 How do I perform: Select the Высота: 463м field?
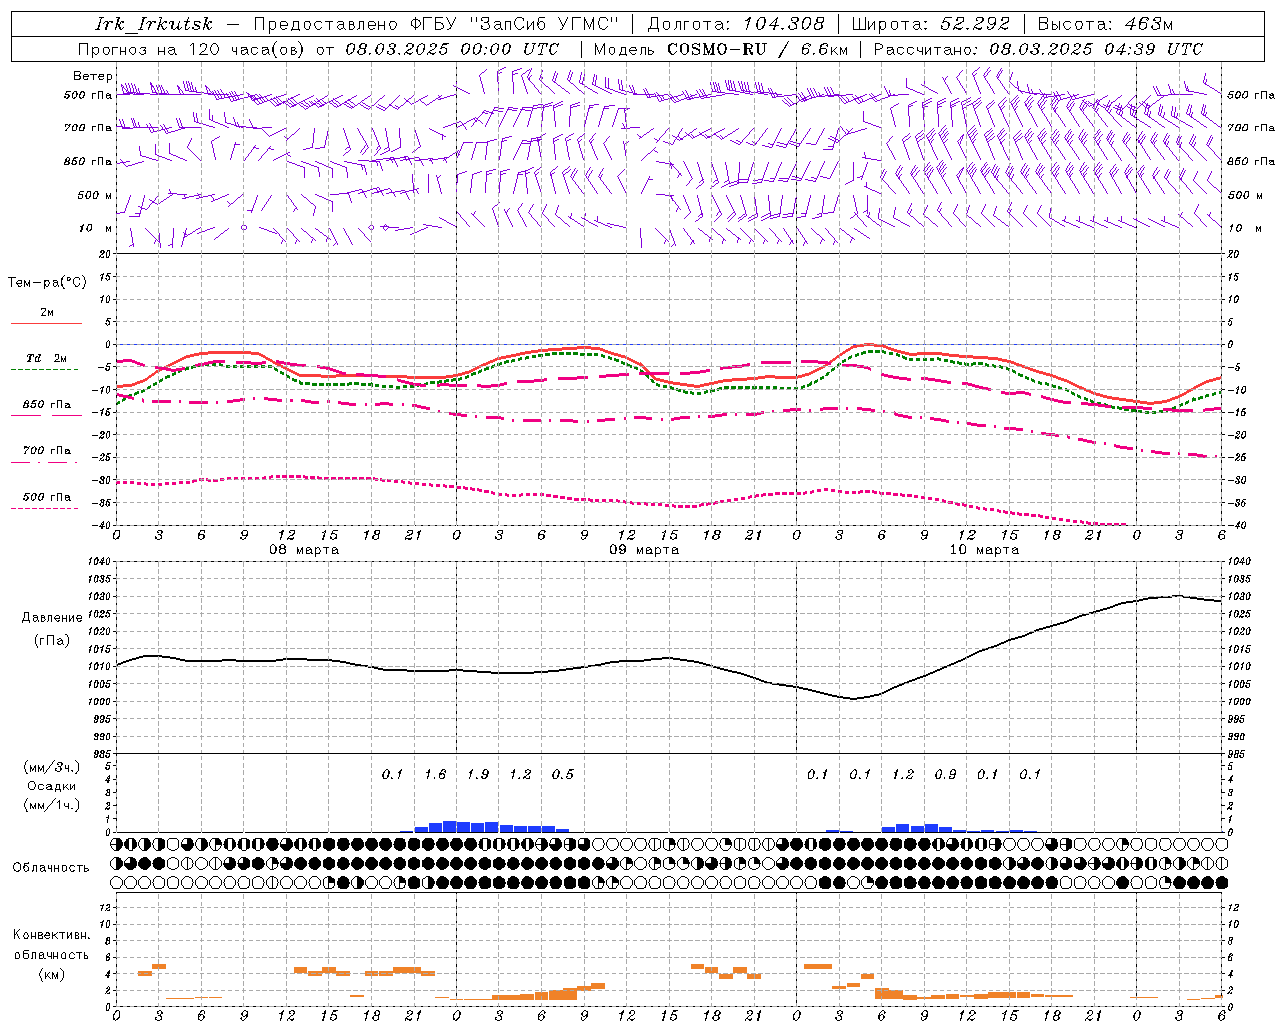click(1105, 24)
